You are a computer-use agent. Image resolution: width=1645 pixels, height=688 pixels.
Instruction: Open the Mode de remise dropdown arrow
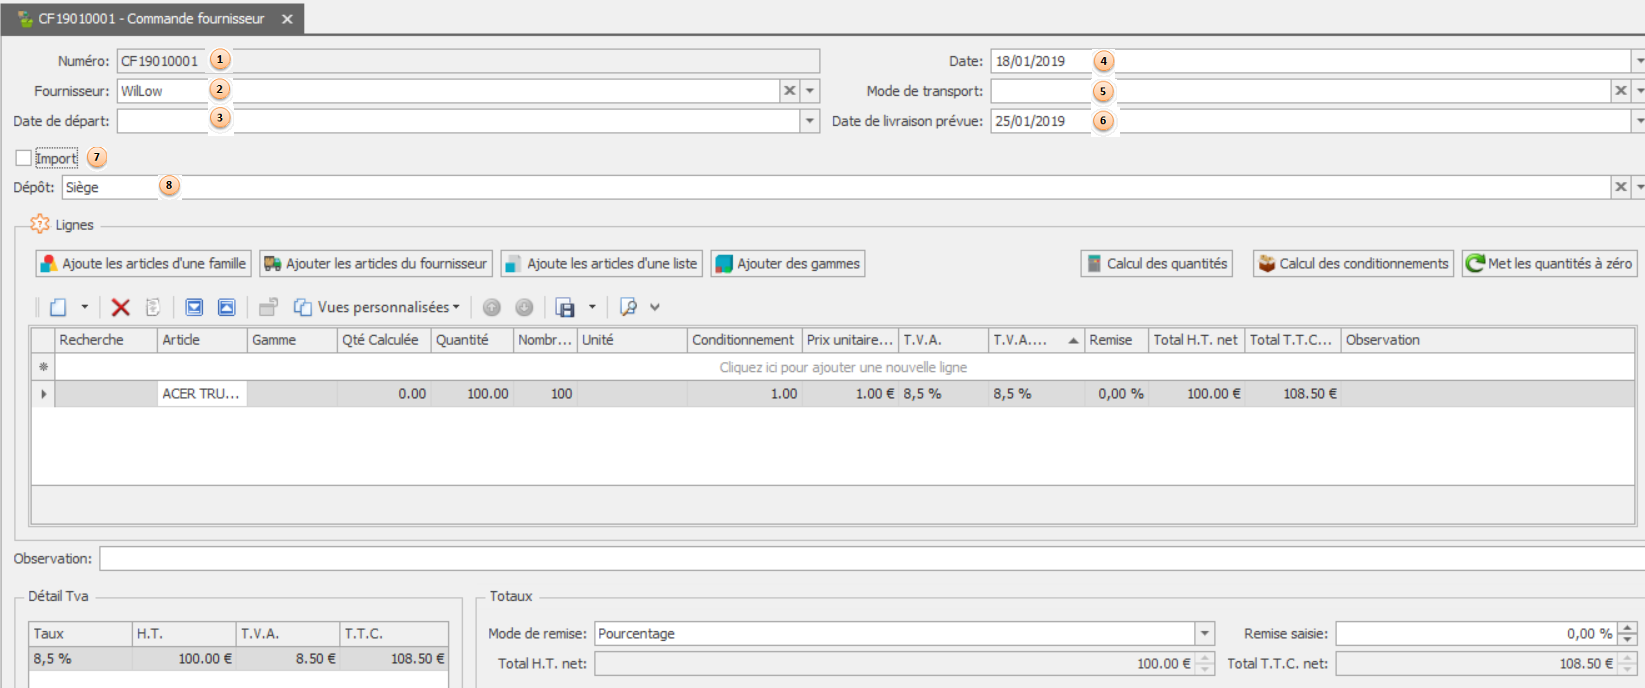pos(1205,633)
